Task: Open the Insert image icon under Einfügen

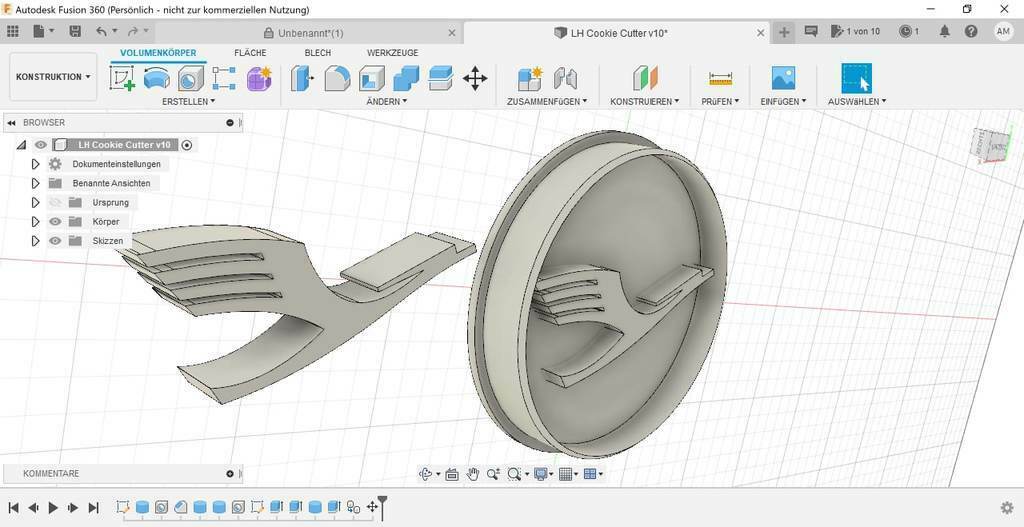Action: coord(783,78)
